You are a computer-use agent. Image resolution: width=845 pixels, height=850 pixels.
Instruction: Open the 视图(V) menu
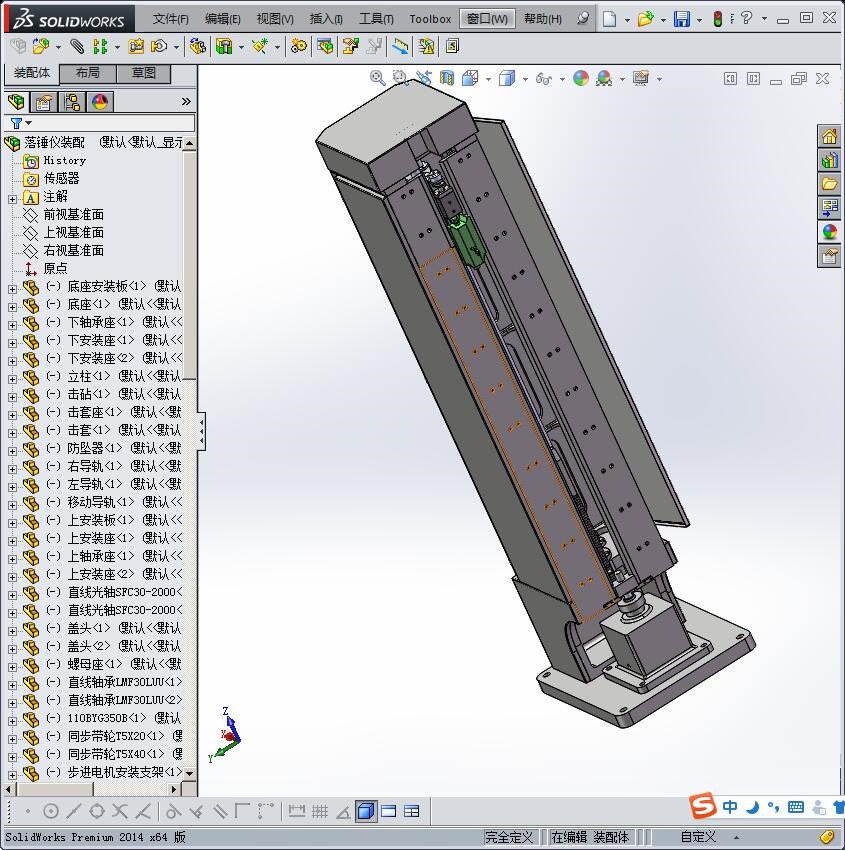pos(275,19)
